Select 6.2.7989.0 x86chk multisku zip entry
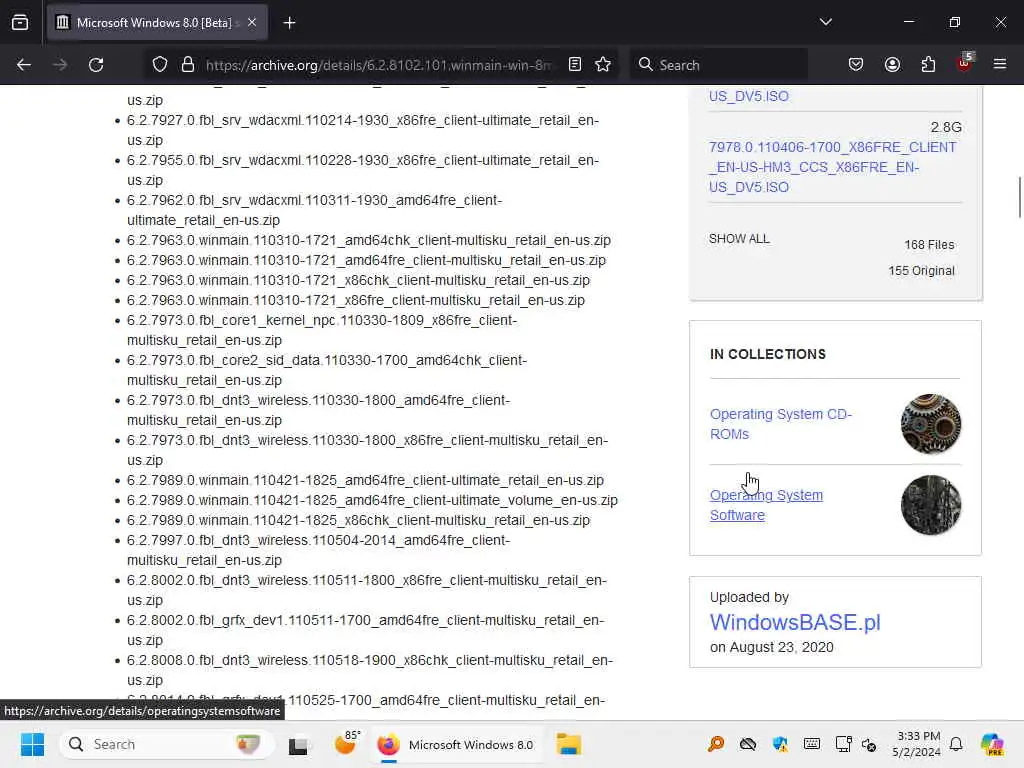Viewport: 1024px width, 768px height. [359, 520]
